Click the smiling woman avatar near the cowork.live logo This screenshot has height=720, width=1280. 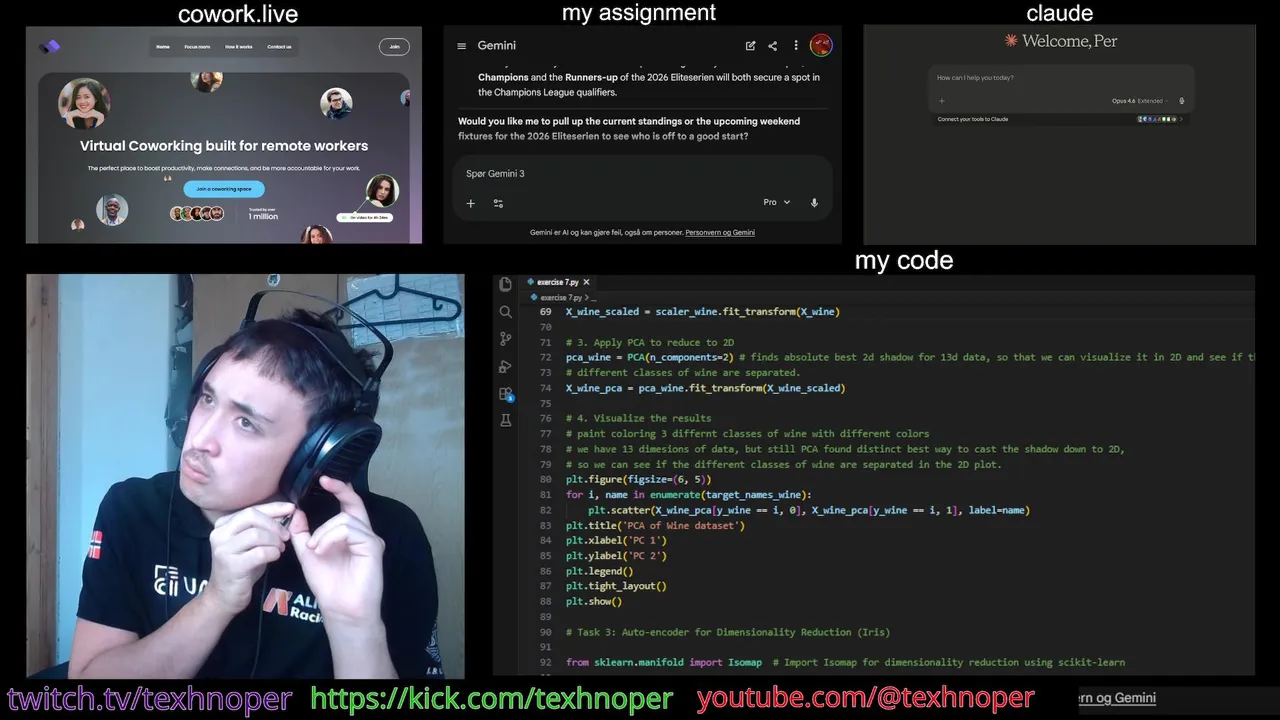click(83, 104)
